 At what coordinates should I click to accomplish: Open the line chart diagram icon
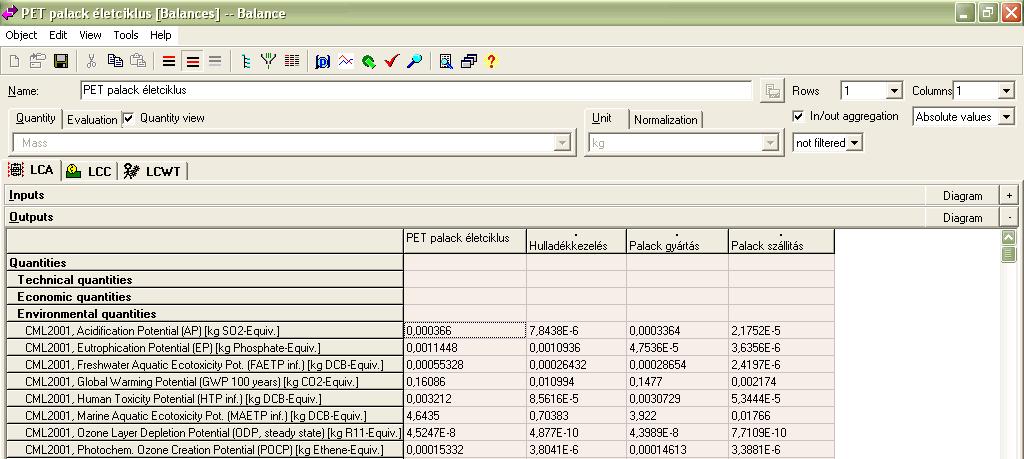pyautogui.click(x=346, y=61)
